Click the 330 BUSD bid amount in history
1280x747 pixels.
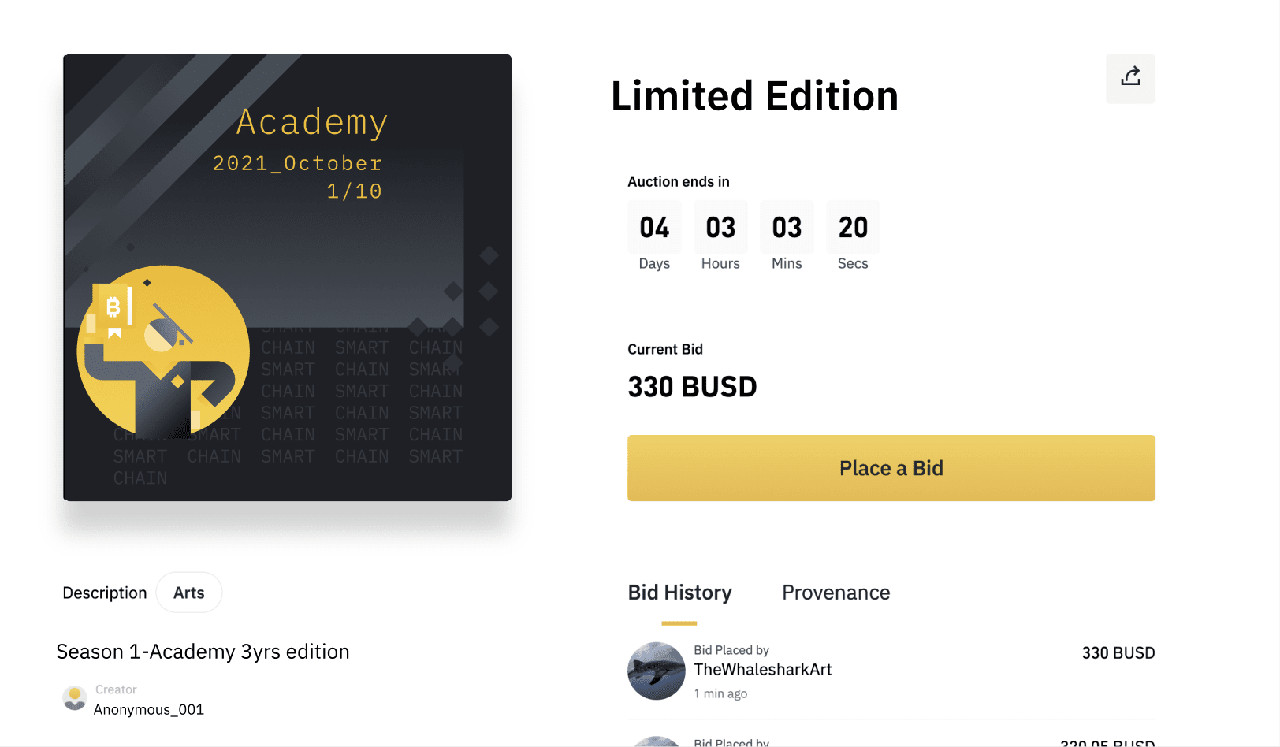[1118, 652]
